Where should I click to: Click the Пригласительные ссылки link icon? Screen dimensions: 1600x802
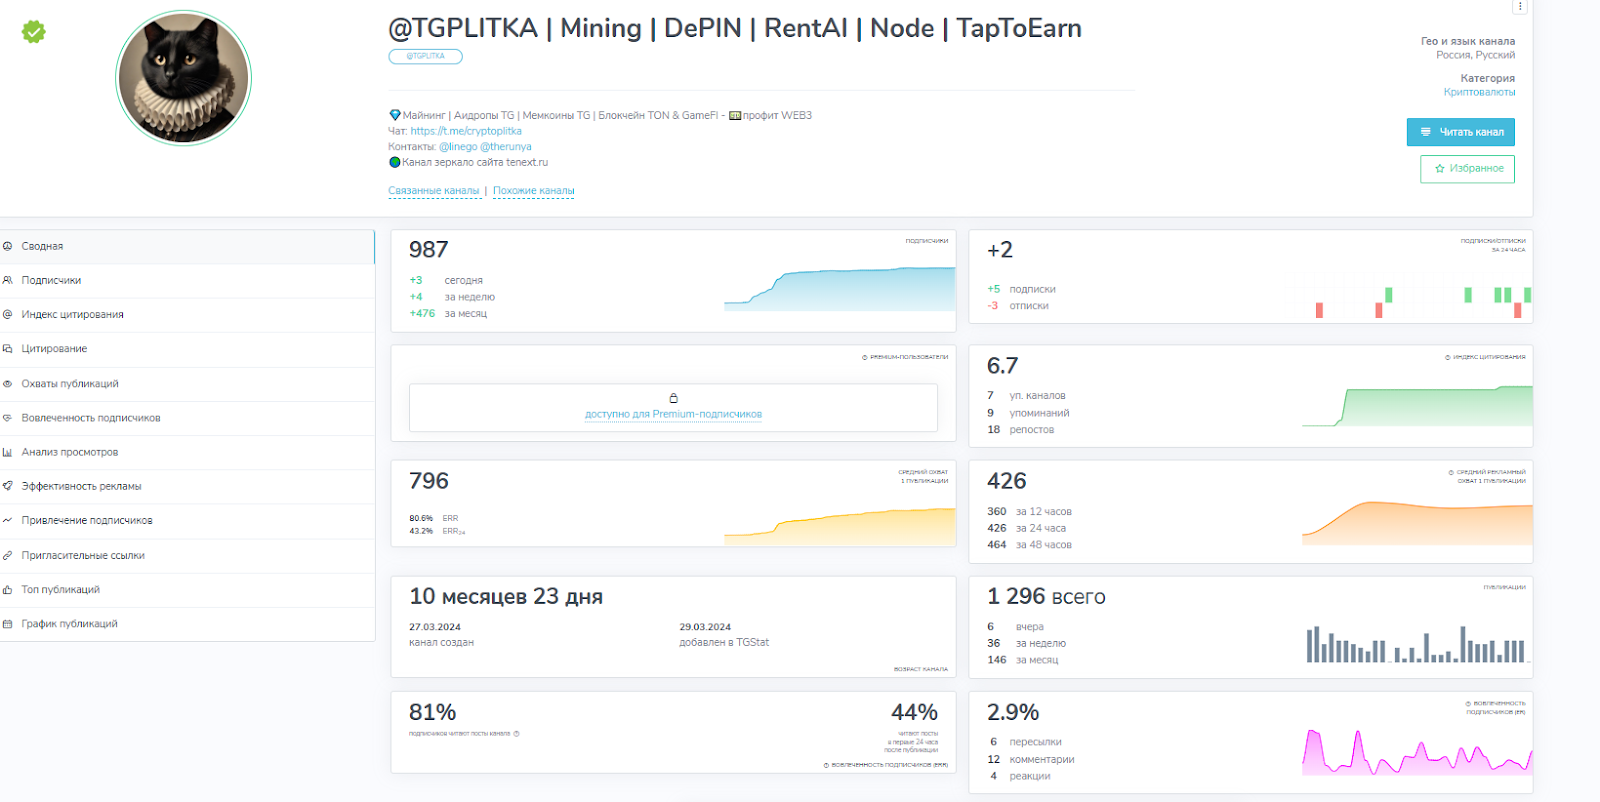[8, 556]
